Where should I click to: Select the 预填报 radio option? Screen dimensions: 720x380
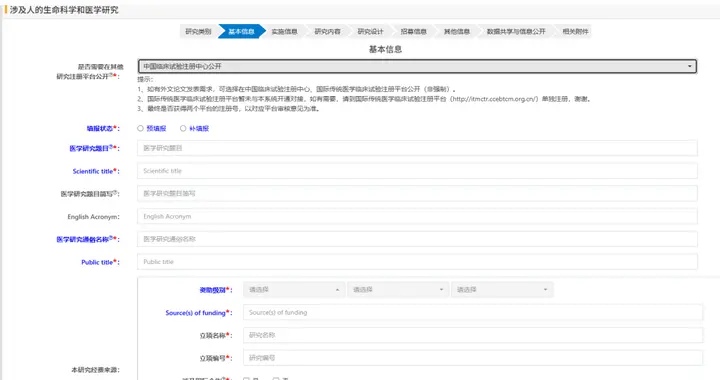coord(141,129)
